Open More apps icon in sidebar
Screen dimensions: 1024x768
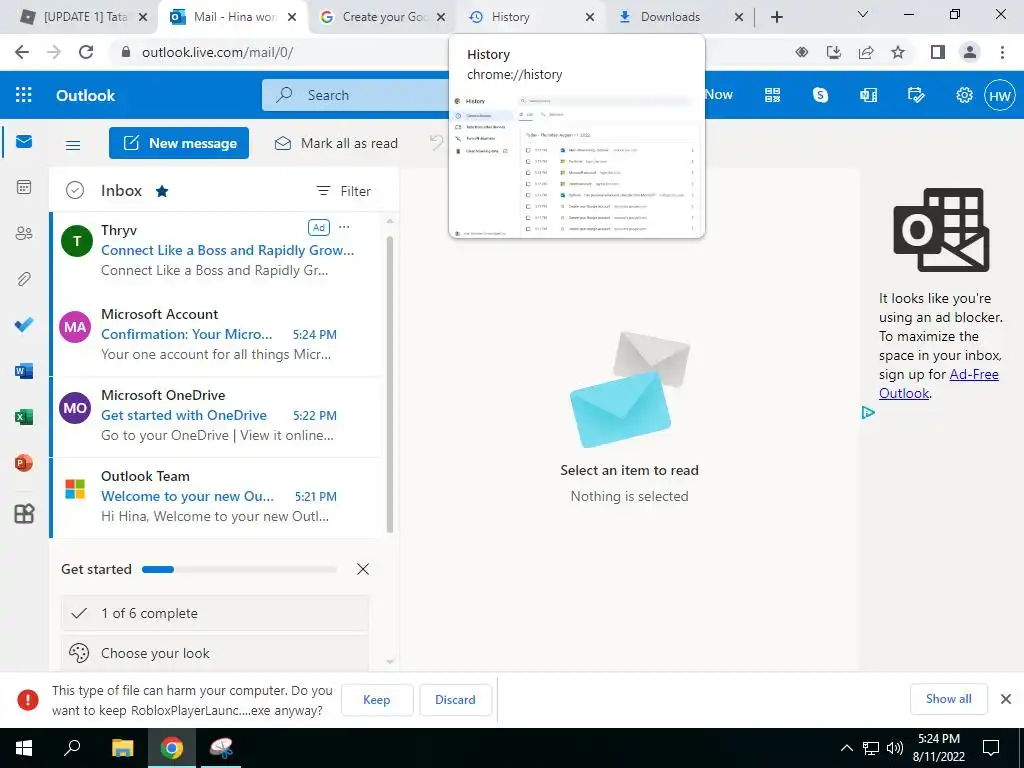tap(24, 513)
